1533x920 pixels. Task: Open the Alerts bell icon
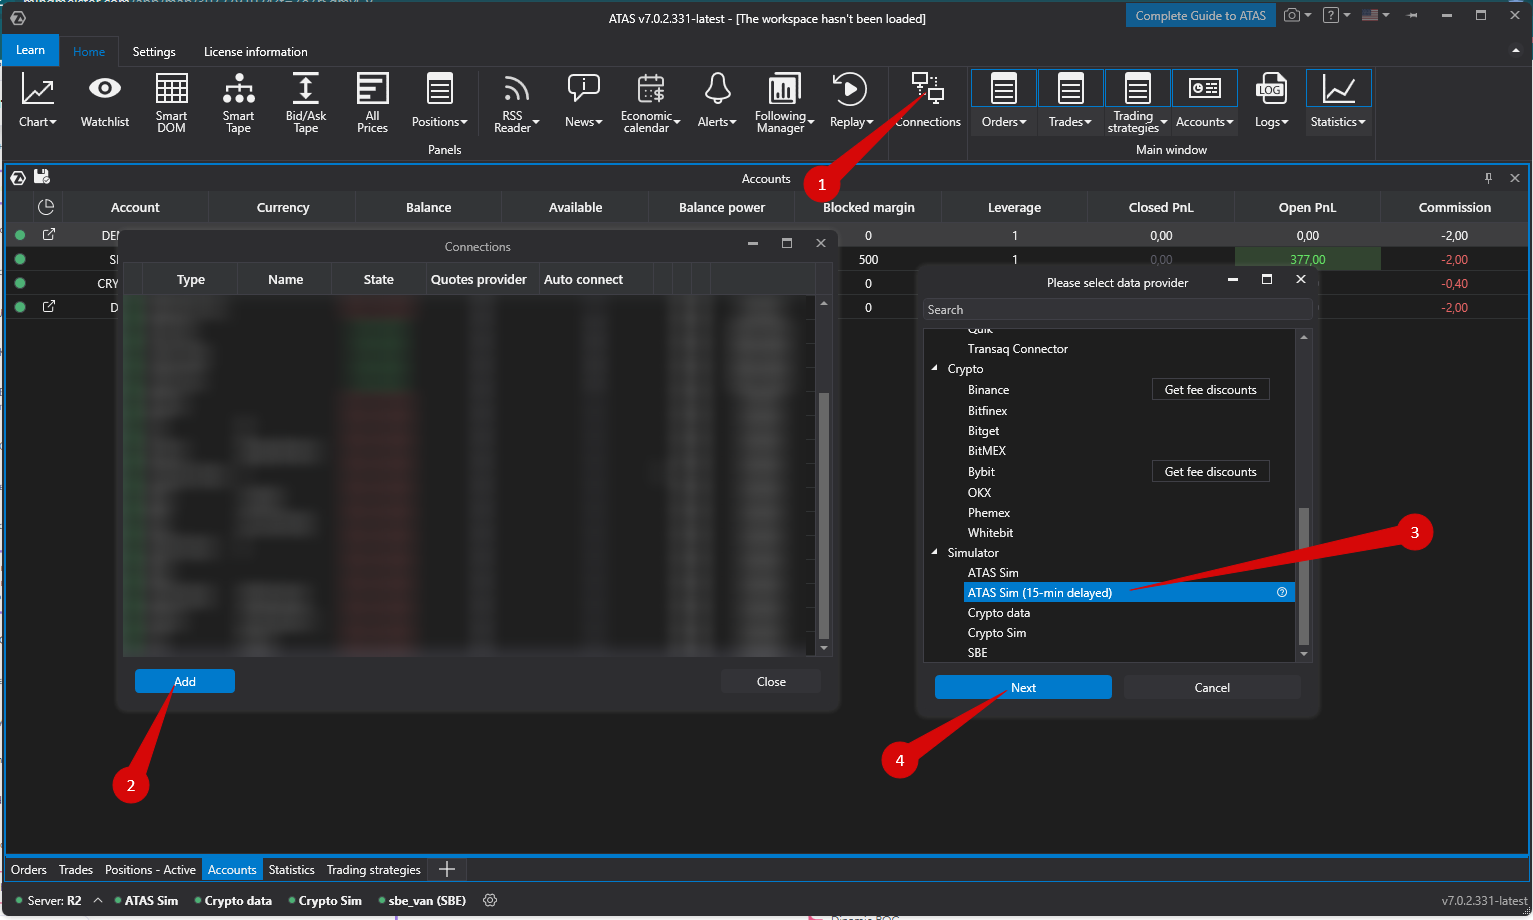pyautogui.click(x=717, y=89)
